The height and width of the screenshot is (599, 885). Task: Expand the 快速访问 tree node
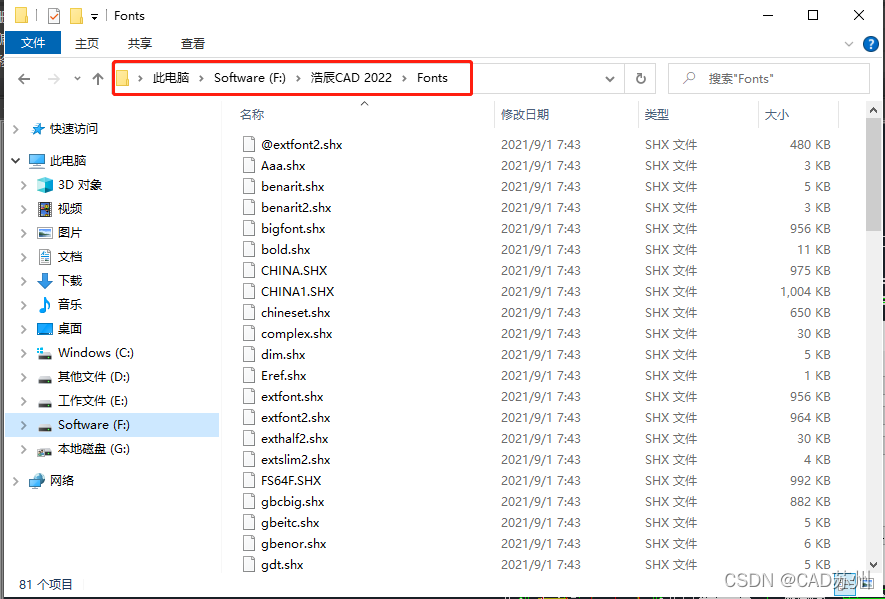15,129
